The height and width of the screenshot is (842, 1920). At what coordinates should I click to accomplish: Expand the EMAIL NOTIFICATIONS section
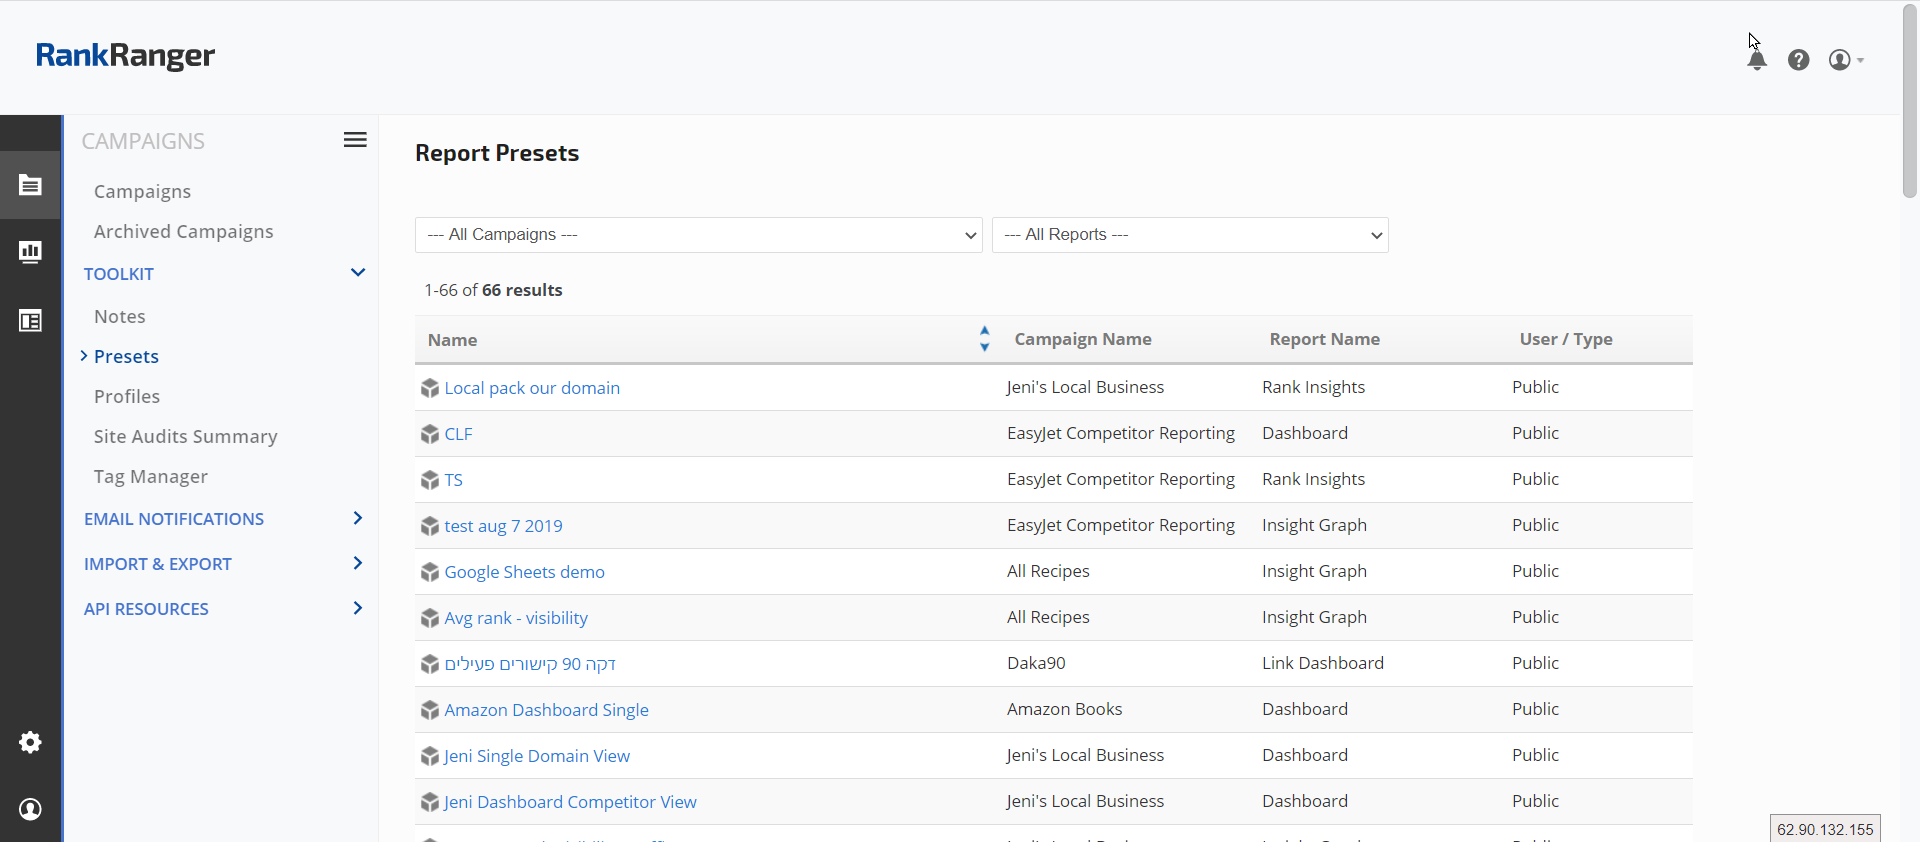click(x=357, y=518)
